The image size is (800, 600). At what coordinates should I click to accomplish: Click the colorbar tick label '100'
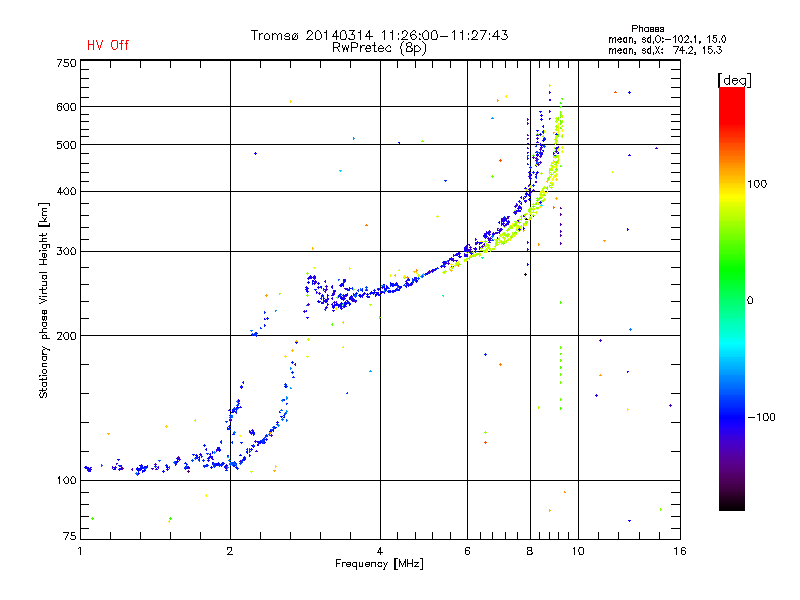point(757,184)
